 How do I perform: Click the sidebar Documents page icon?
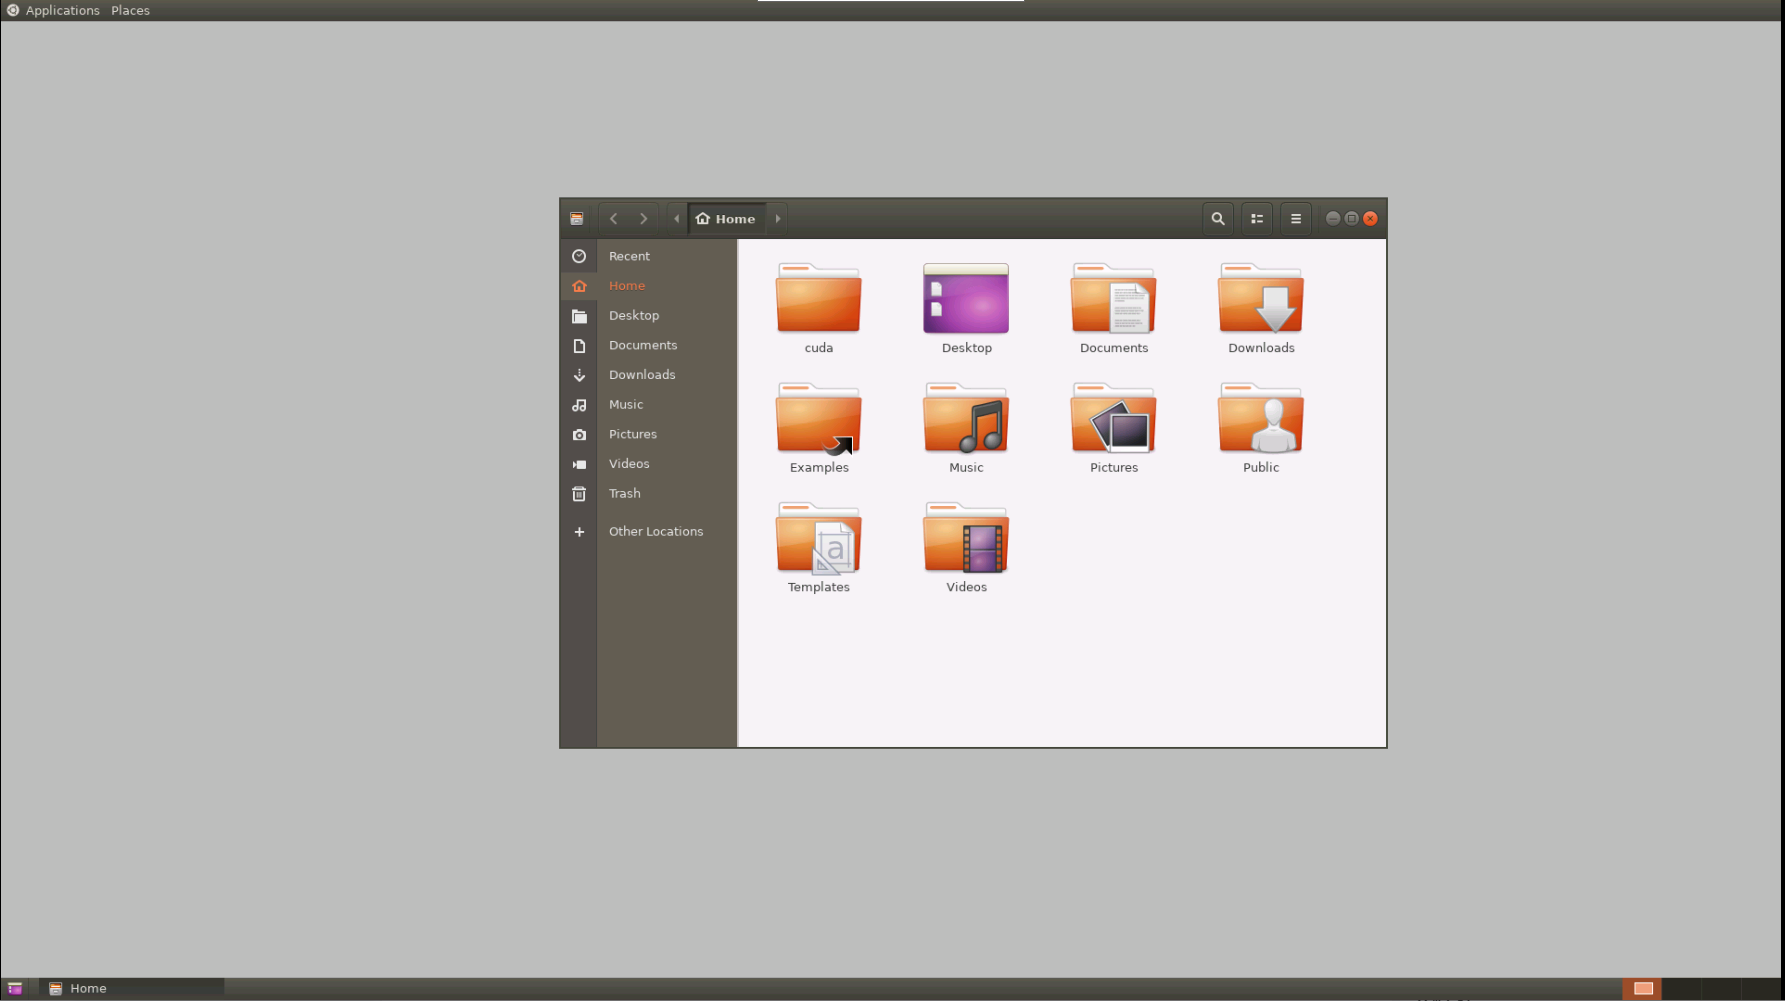(579, 346)
